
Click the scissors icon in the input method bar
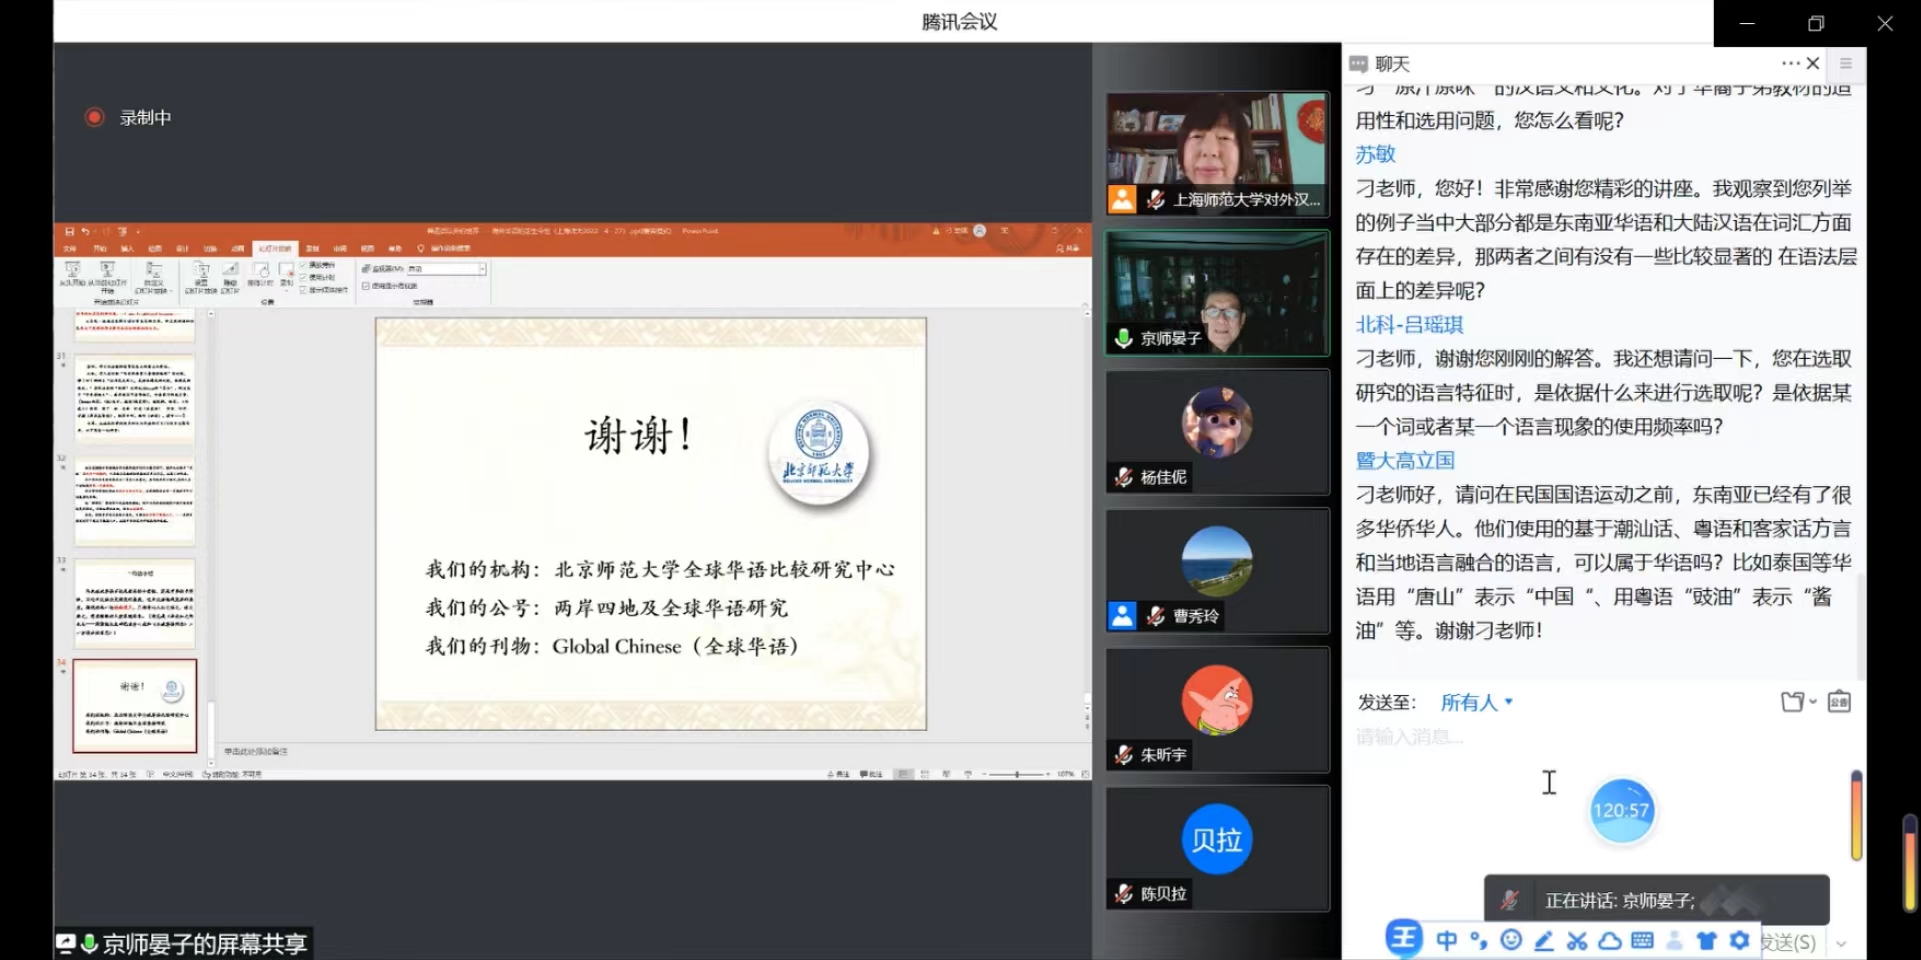(x=1577, y=940)
